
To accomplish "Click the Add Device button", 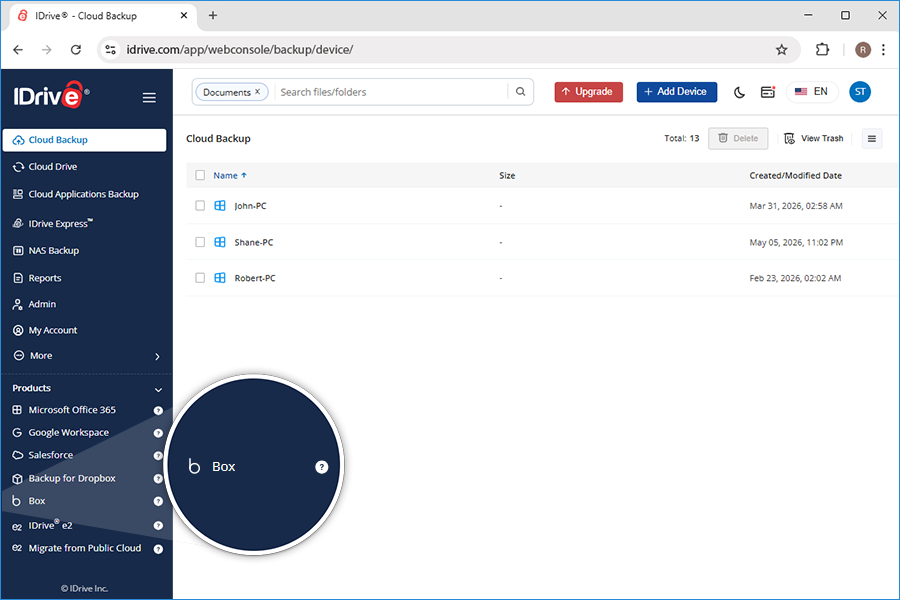I will click(x=677, y=92).
